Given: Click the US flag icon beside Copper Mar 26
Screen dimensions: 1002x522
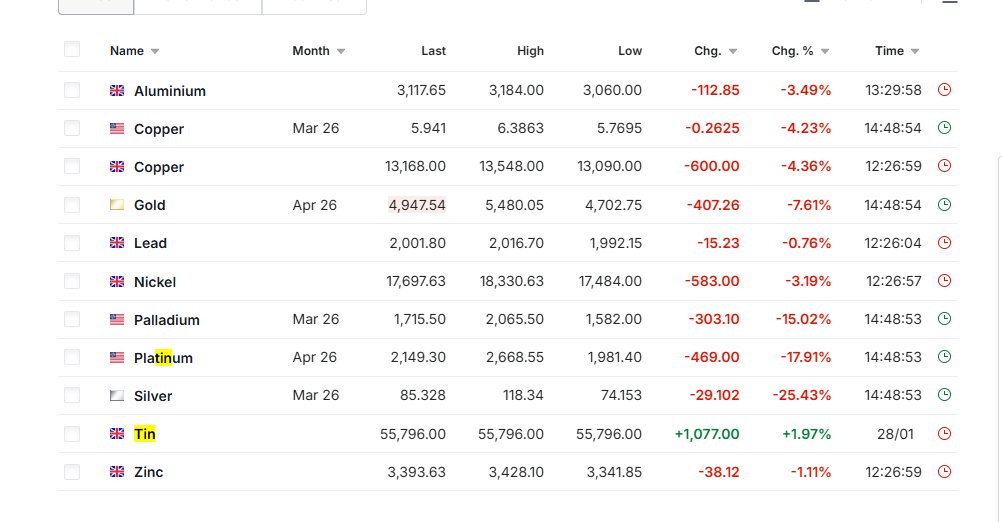Looking at the screenshot, I should click(117, 128).
